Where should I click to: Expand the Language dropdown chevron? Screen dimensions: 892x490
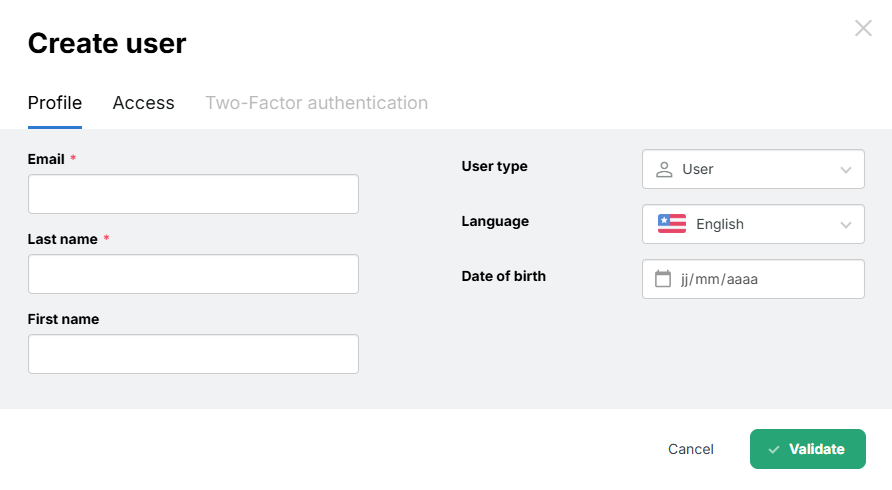846,225
